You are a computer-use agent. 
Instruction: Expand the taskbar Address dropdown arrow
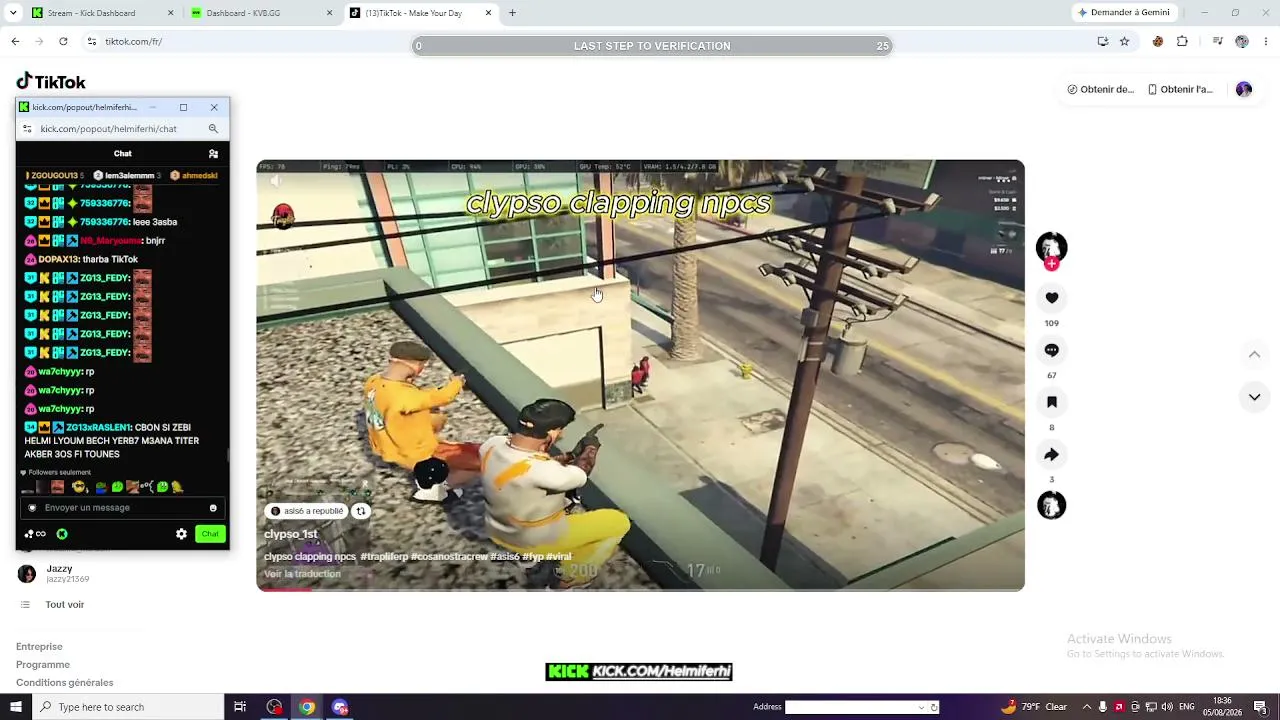coord(921,707)
